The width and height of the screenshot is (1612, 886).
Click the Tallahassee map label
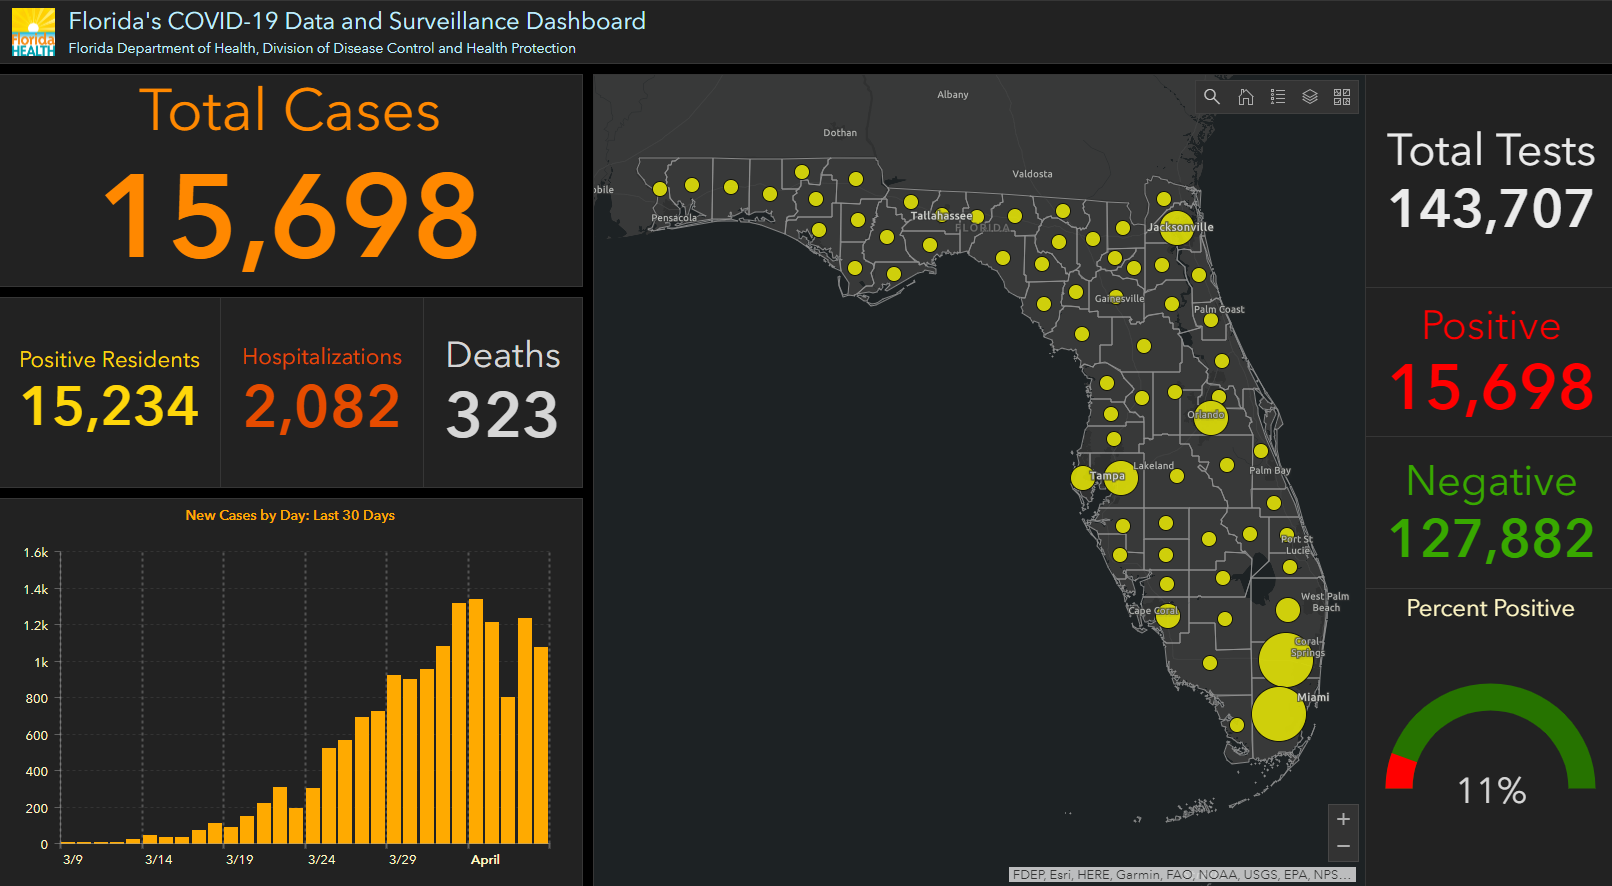tap(941, 216)
